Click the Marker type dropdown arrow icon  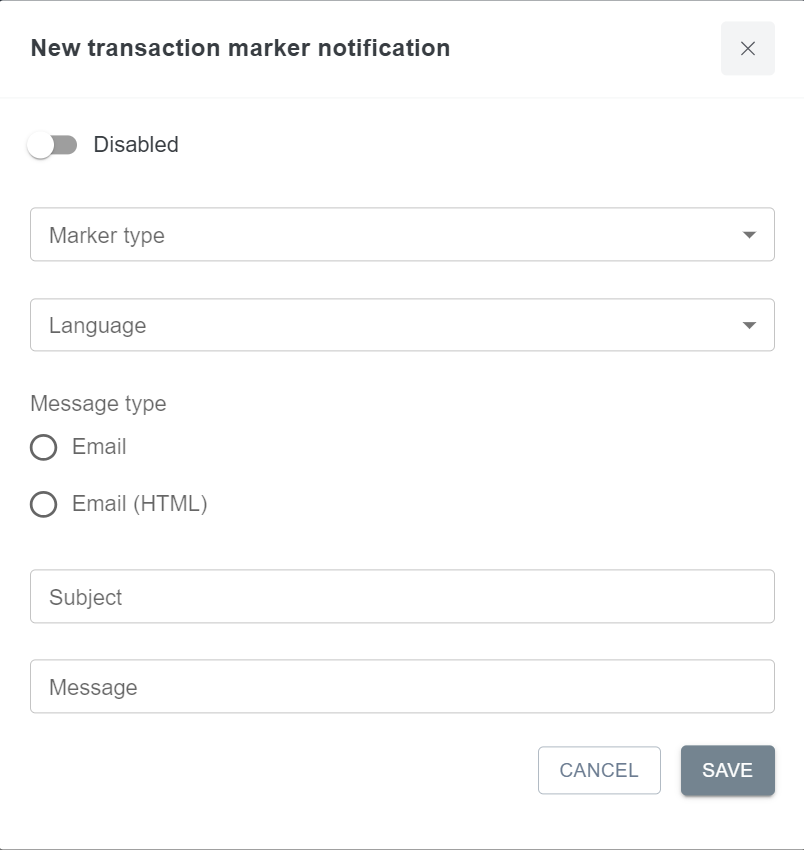click(x=749, y=235)
